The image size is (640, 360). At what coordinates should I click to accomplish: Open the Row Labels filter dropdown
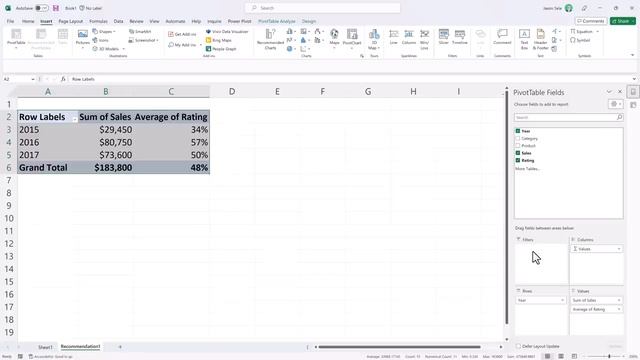[x=74, y=119]
